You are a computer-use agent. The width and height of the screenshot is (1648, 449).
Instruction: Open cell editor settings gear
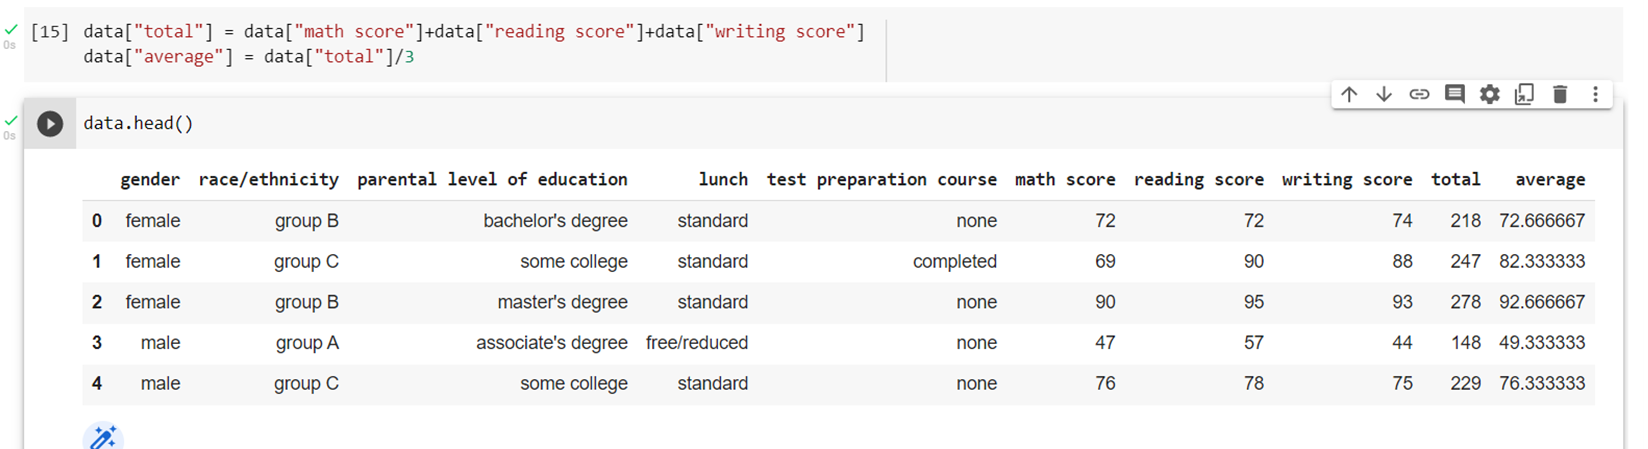pyautogui.click(x=1490, y=94)
